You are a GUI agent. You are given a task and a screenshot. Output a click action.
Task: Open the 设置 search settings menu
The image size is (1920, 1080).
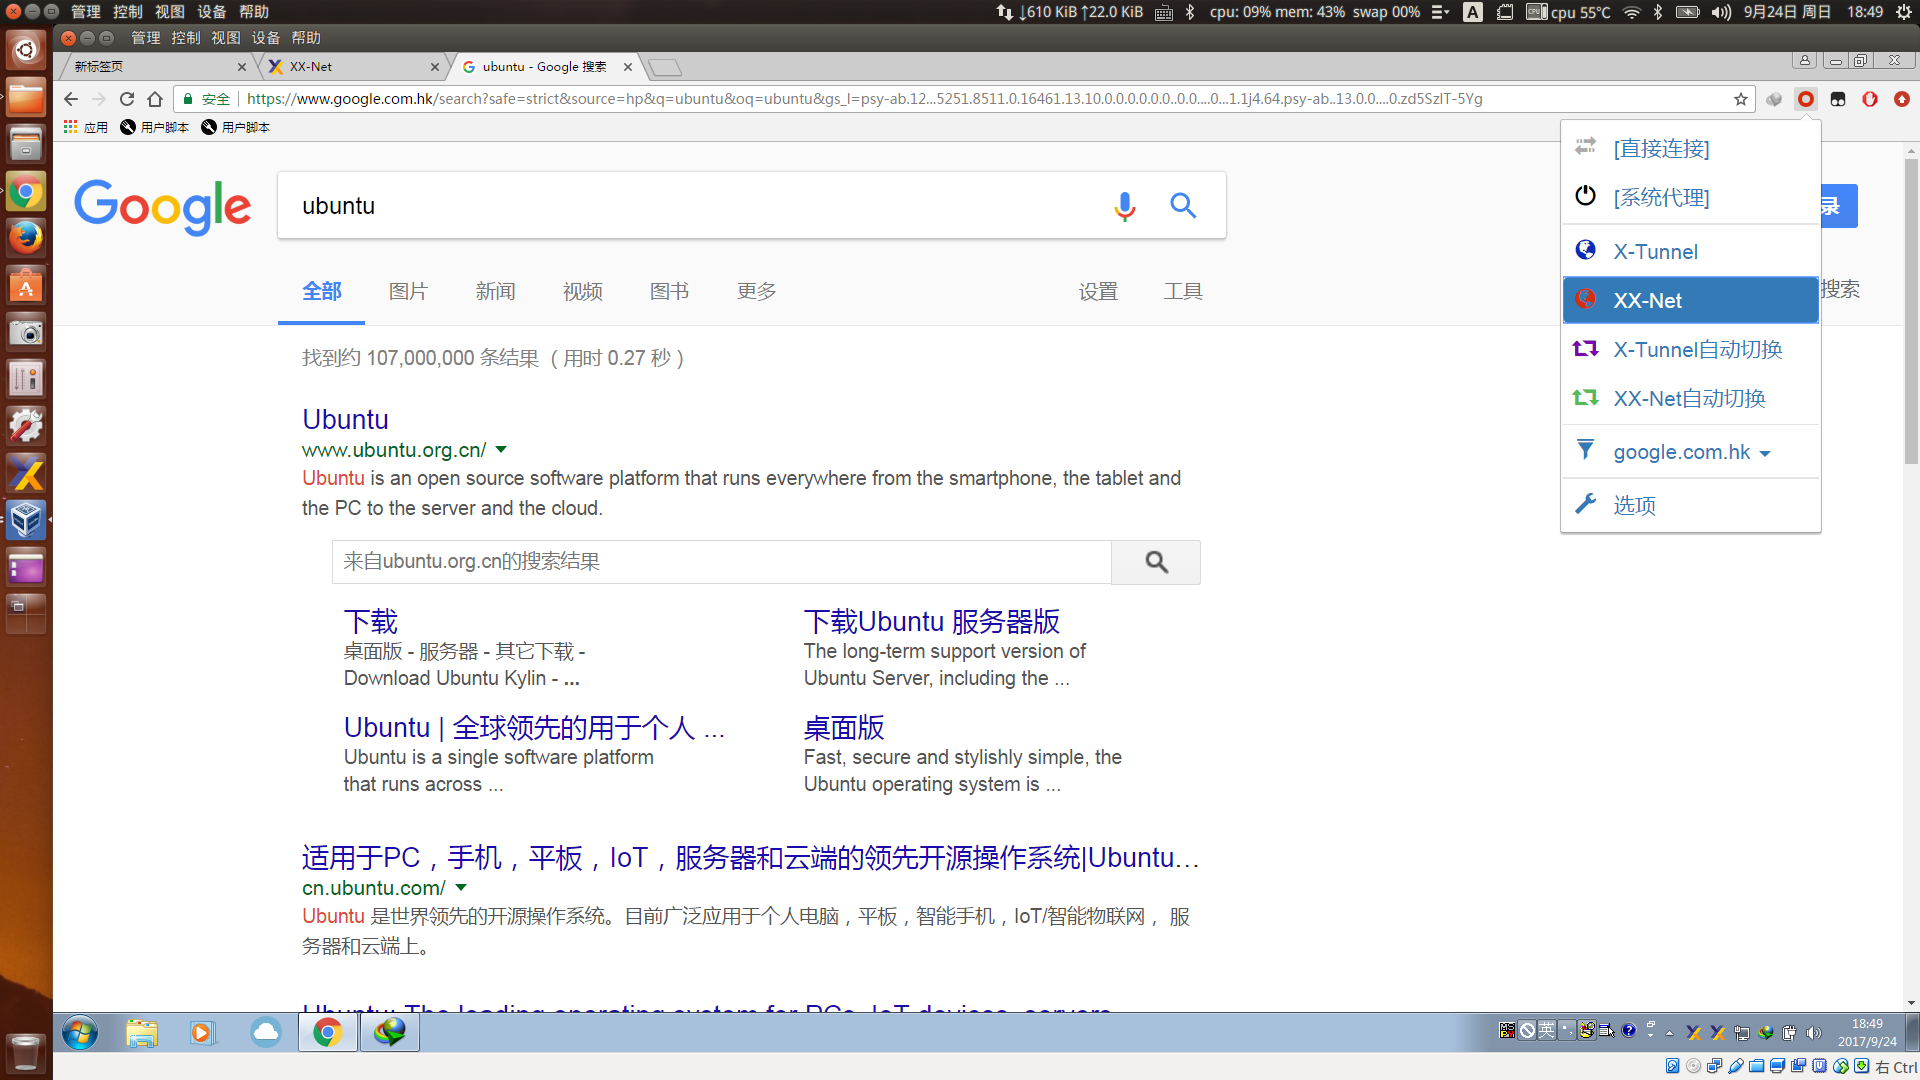pyautogui.click(x=1098, y=292)
